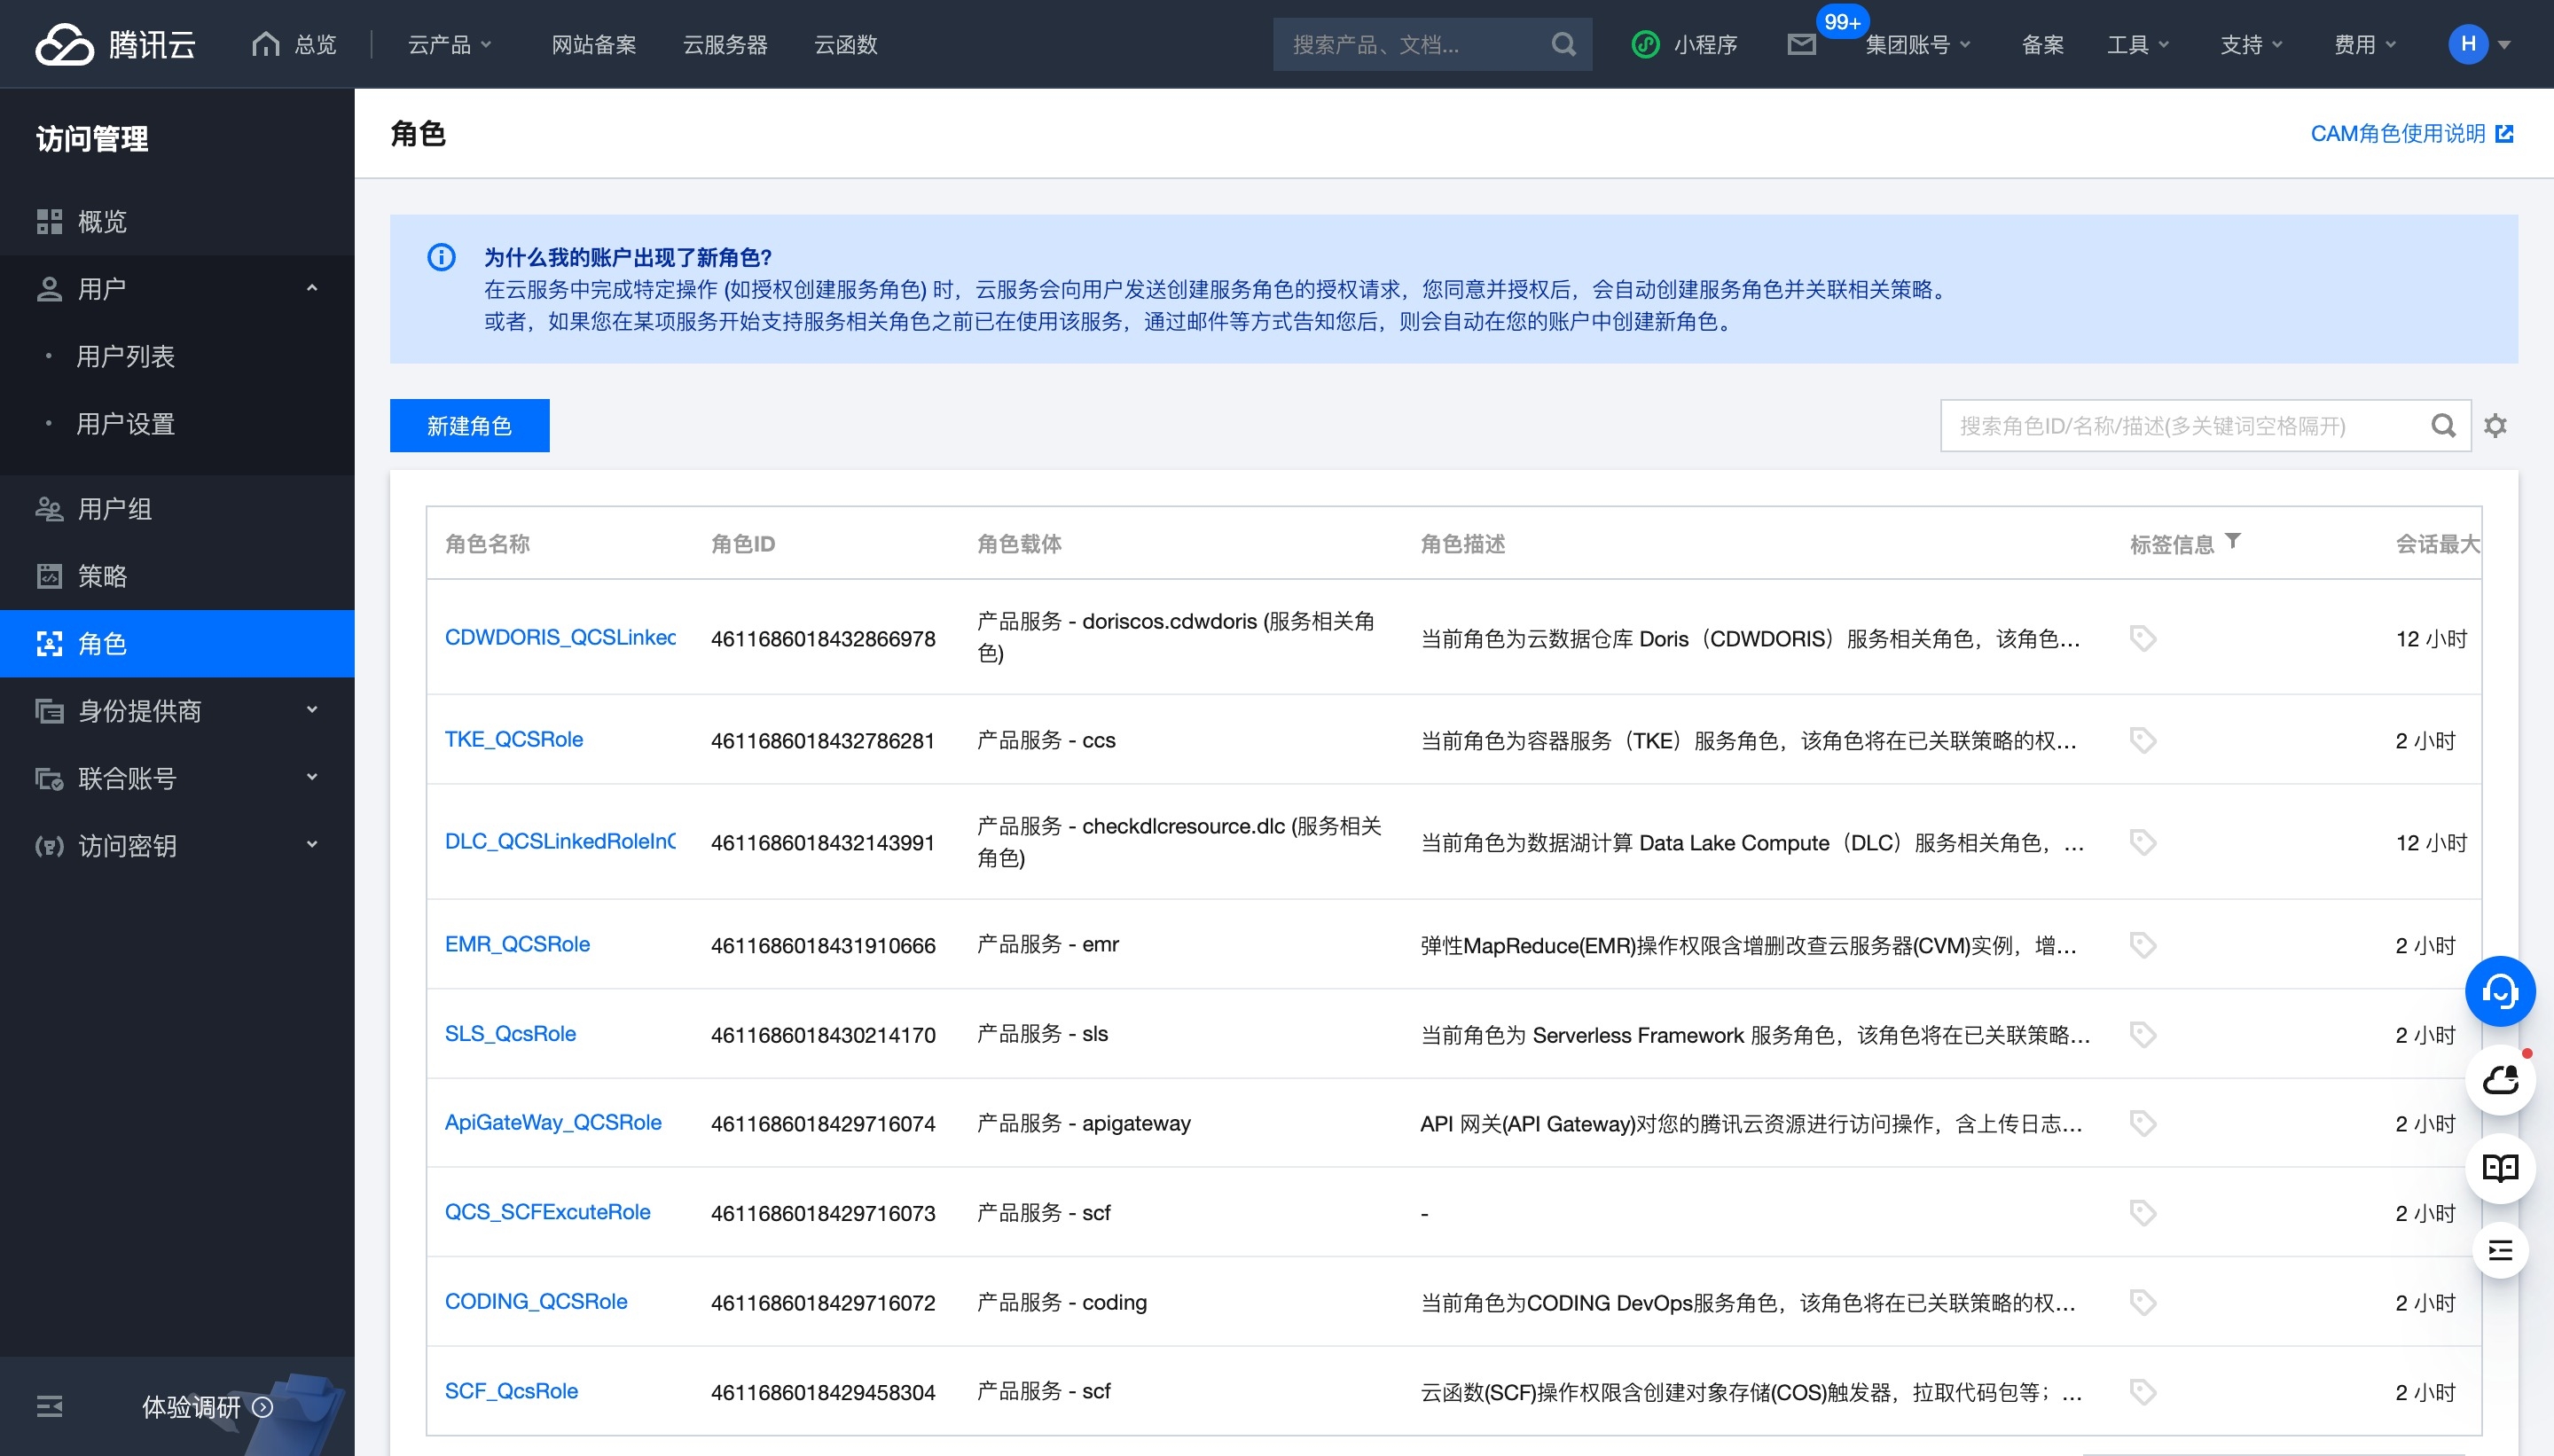Open the 总览 home icon

[x=266, y=44]
